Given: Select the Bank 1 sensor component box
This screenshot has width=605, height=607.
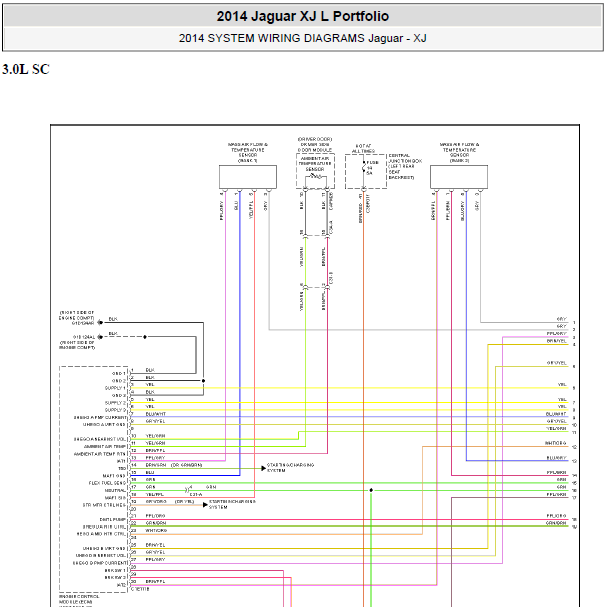Looking at the screenshot, I should coord(248,177).
